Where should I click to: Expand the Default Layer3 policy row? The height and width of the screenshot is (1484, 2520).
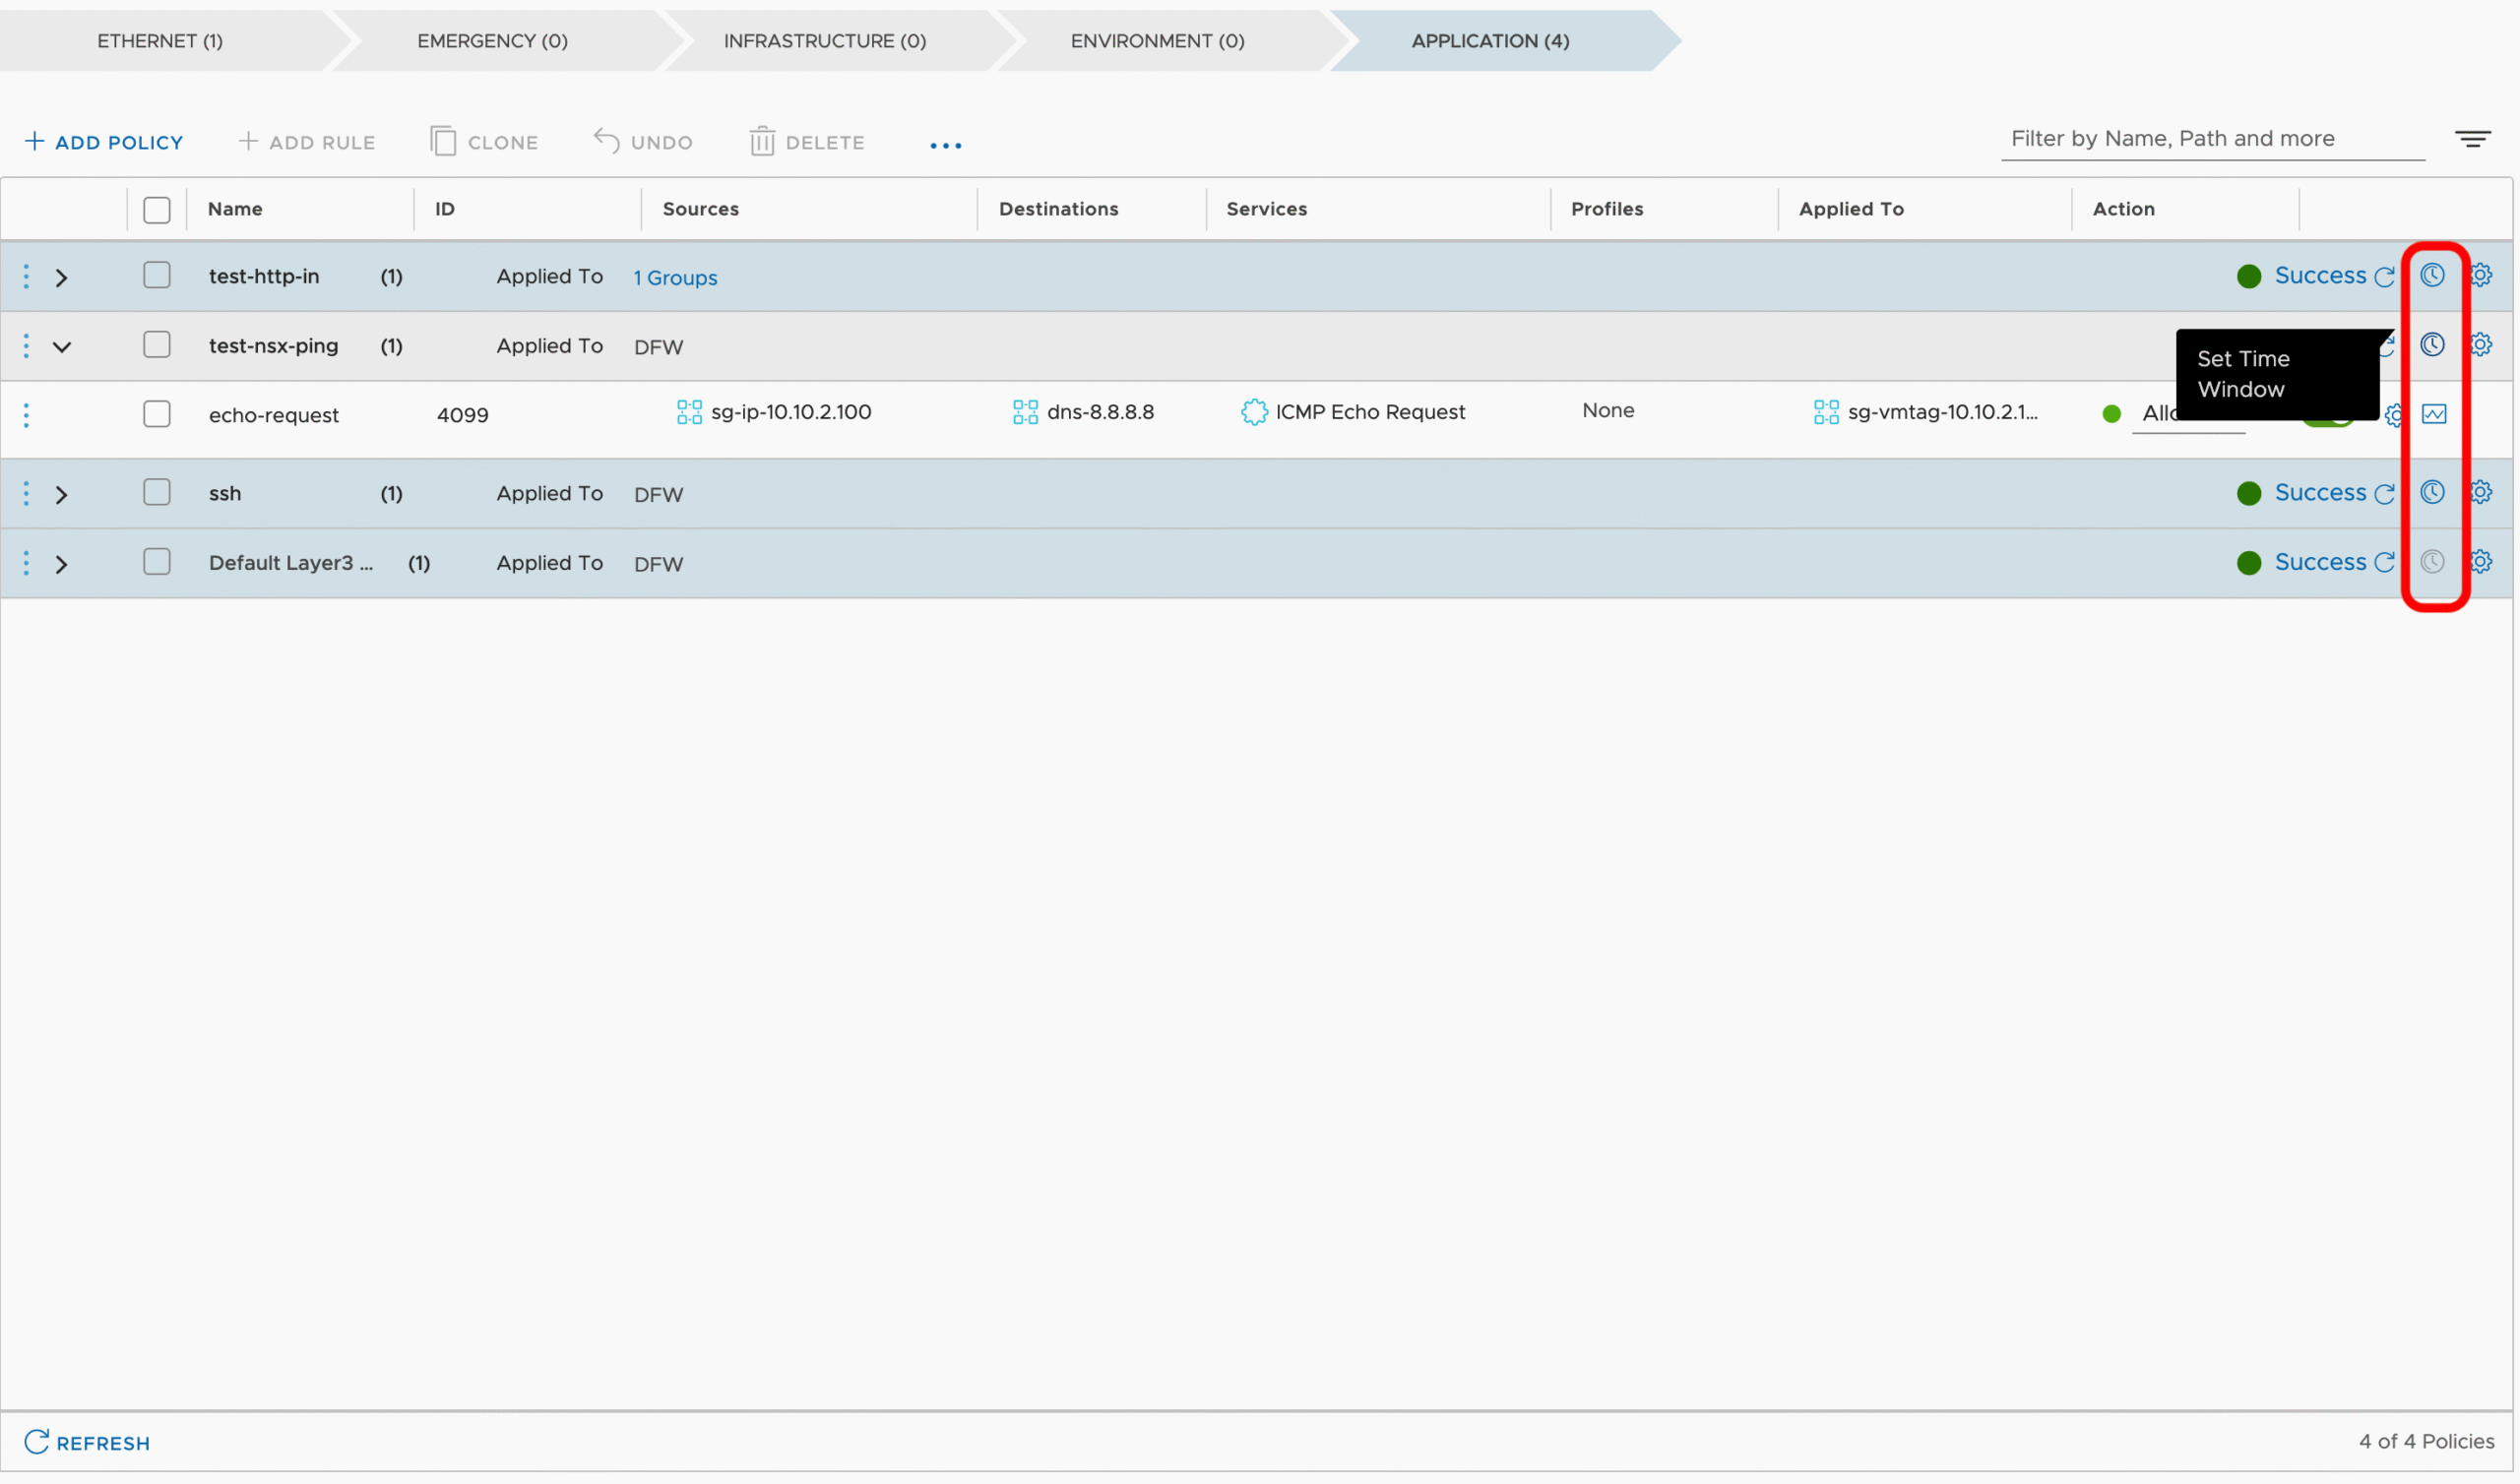tap(62, 564)
